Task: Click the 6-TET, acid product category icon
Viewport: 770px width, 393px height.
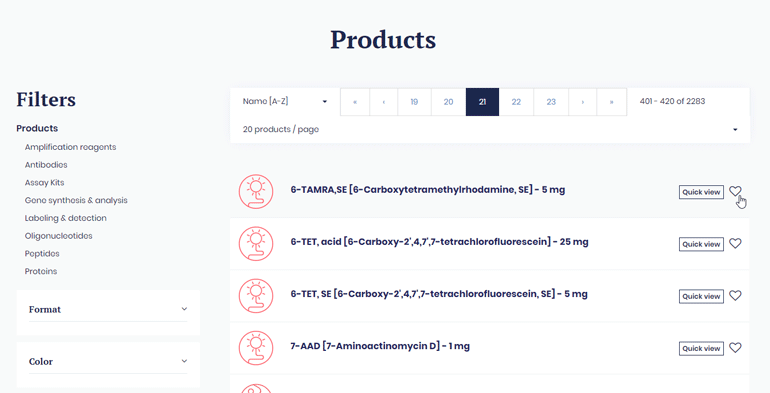Action: pyautogui.click(x=256, y=243)
